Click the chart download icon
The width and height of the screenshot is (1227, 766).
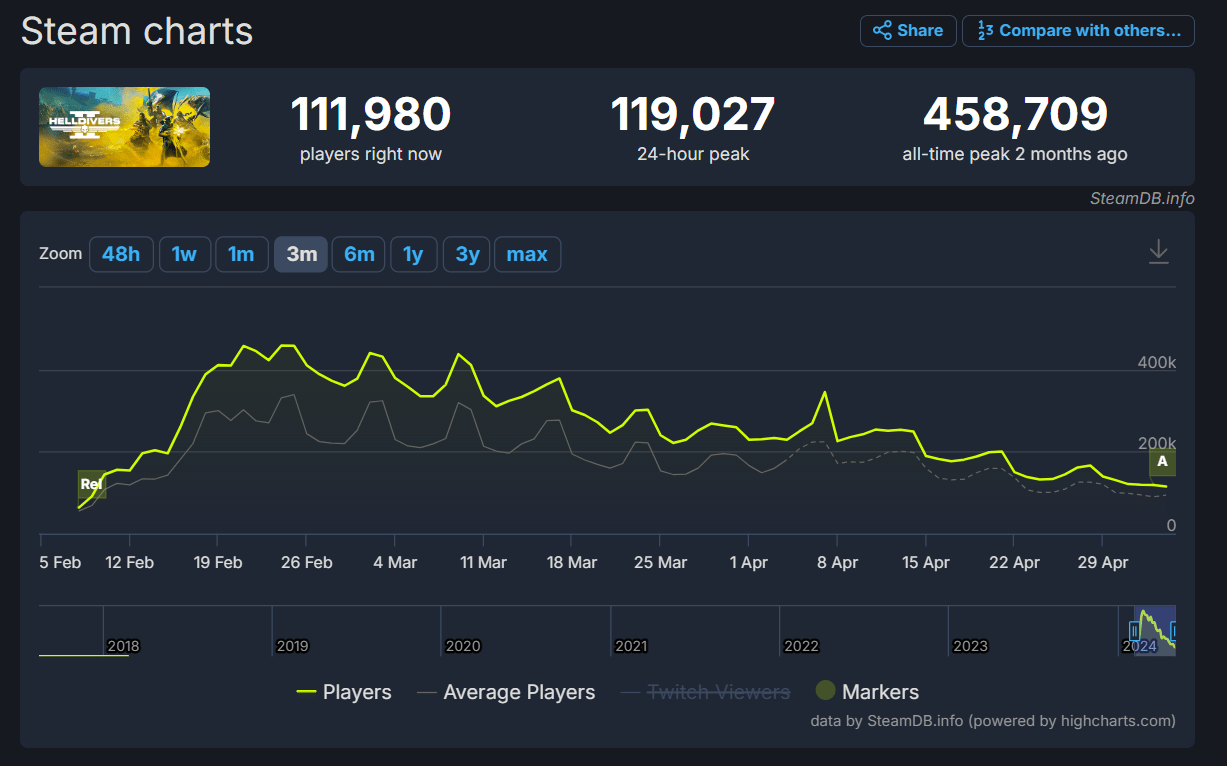click(x=1158, y=252)
